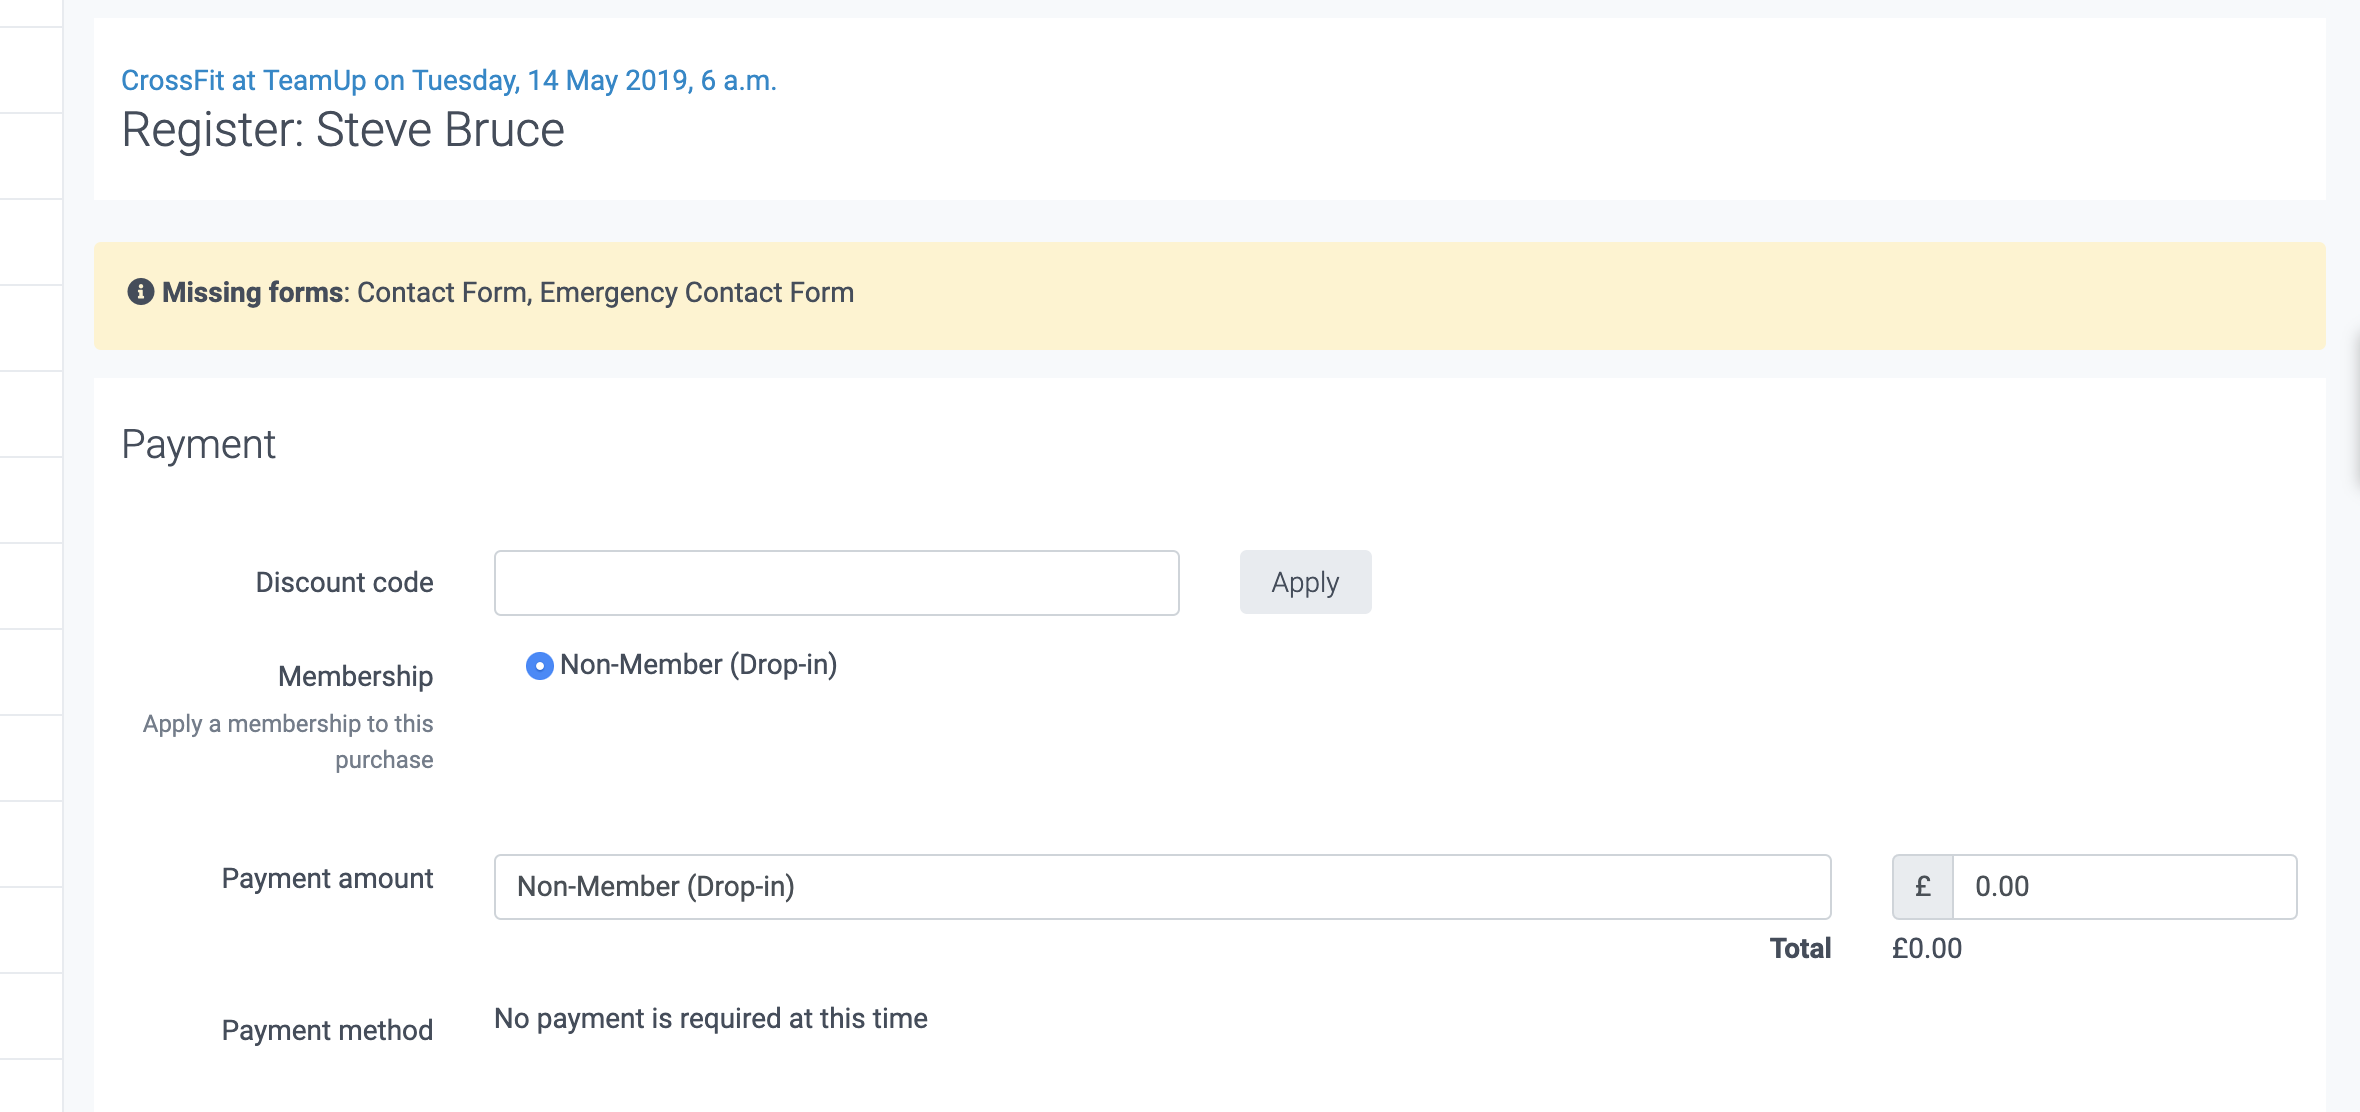Click the Membership field label
Viewport: 2360px width, 1112px height.
click(x=355, y=677)
